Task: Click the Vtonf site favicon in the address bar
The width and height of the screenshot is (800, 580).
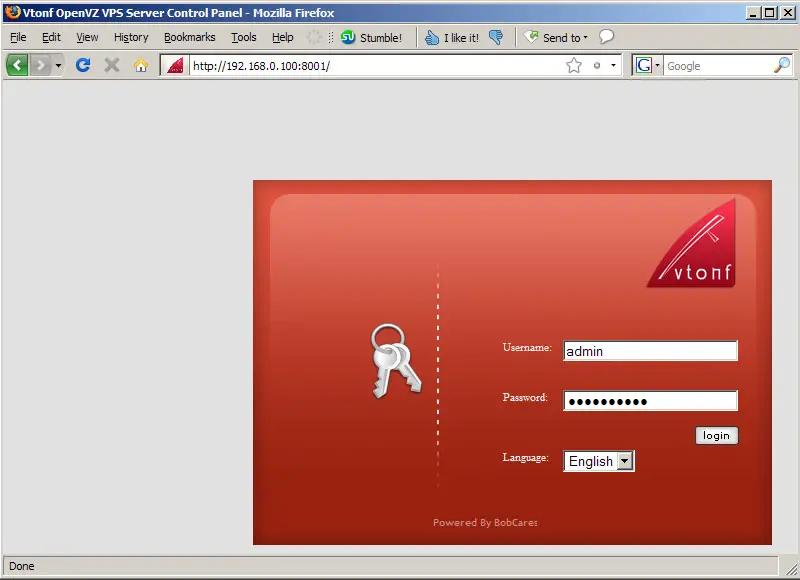Action: 174,65
